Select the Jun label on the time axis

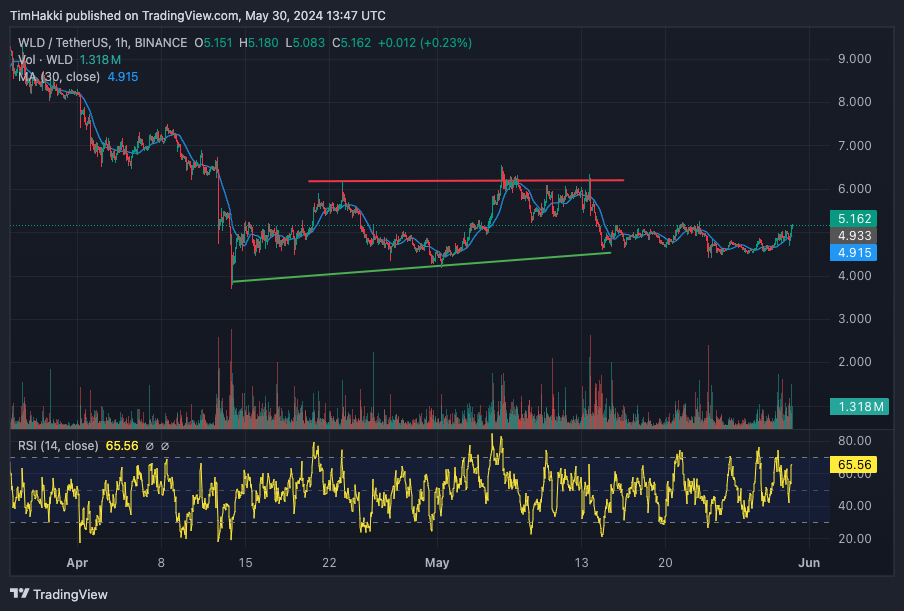click(x=808, y=563)
